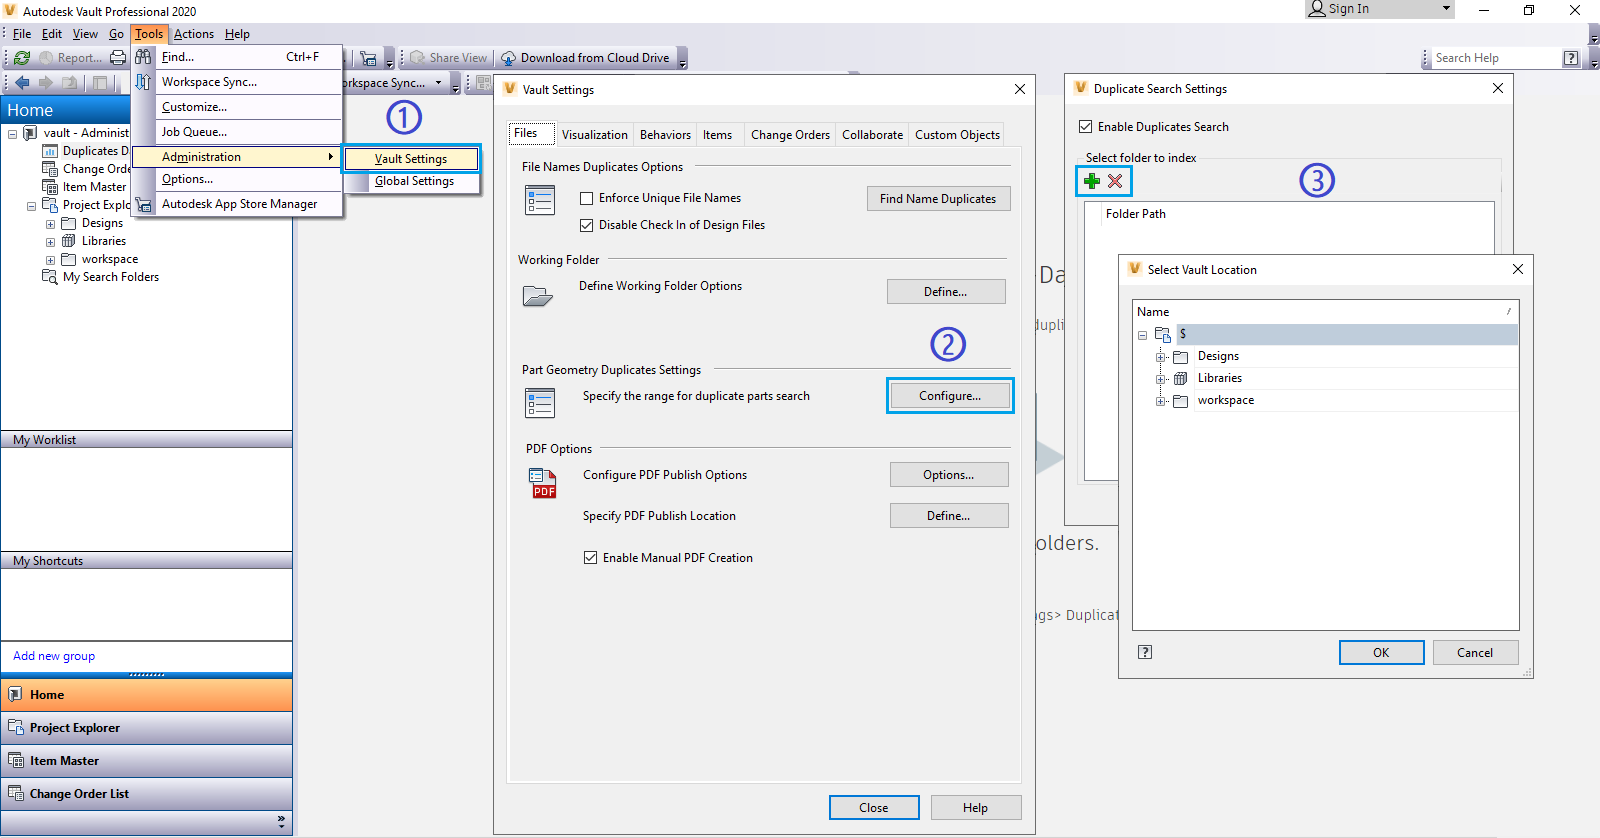
Task: Open the Sign In dropdown arrow
Action: pyautogui.click(x=1446, y=8)
